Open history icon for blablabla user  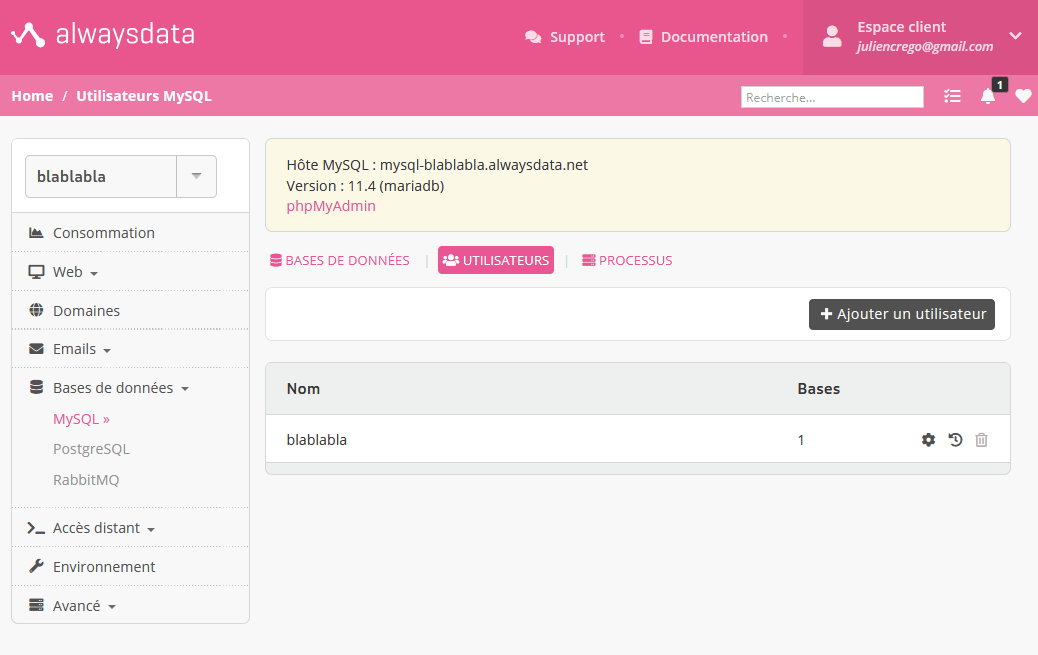955,440
